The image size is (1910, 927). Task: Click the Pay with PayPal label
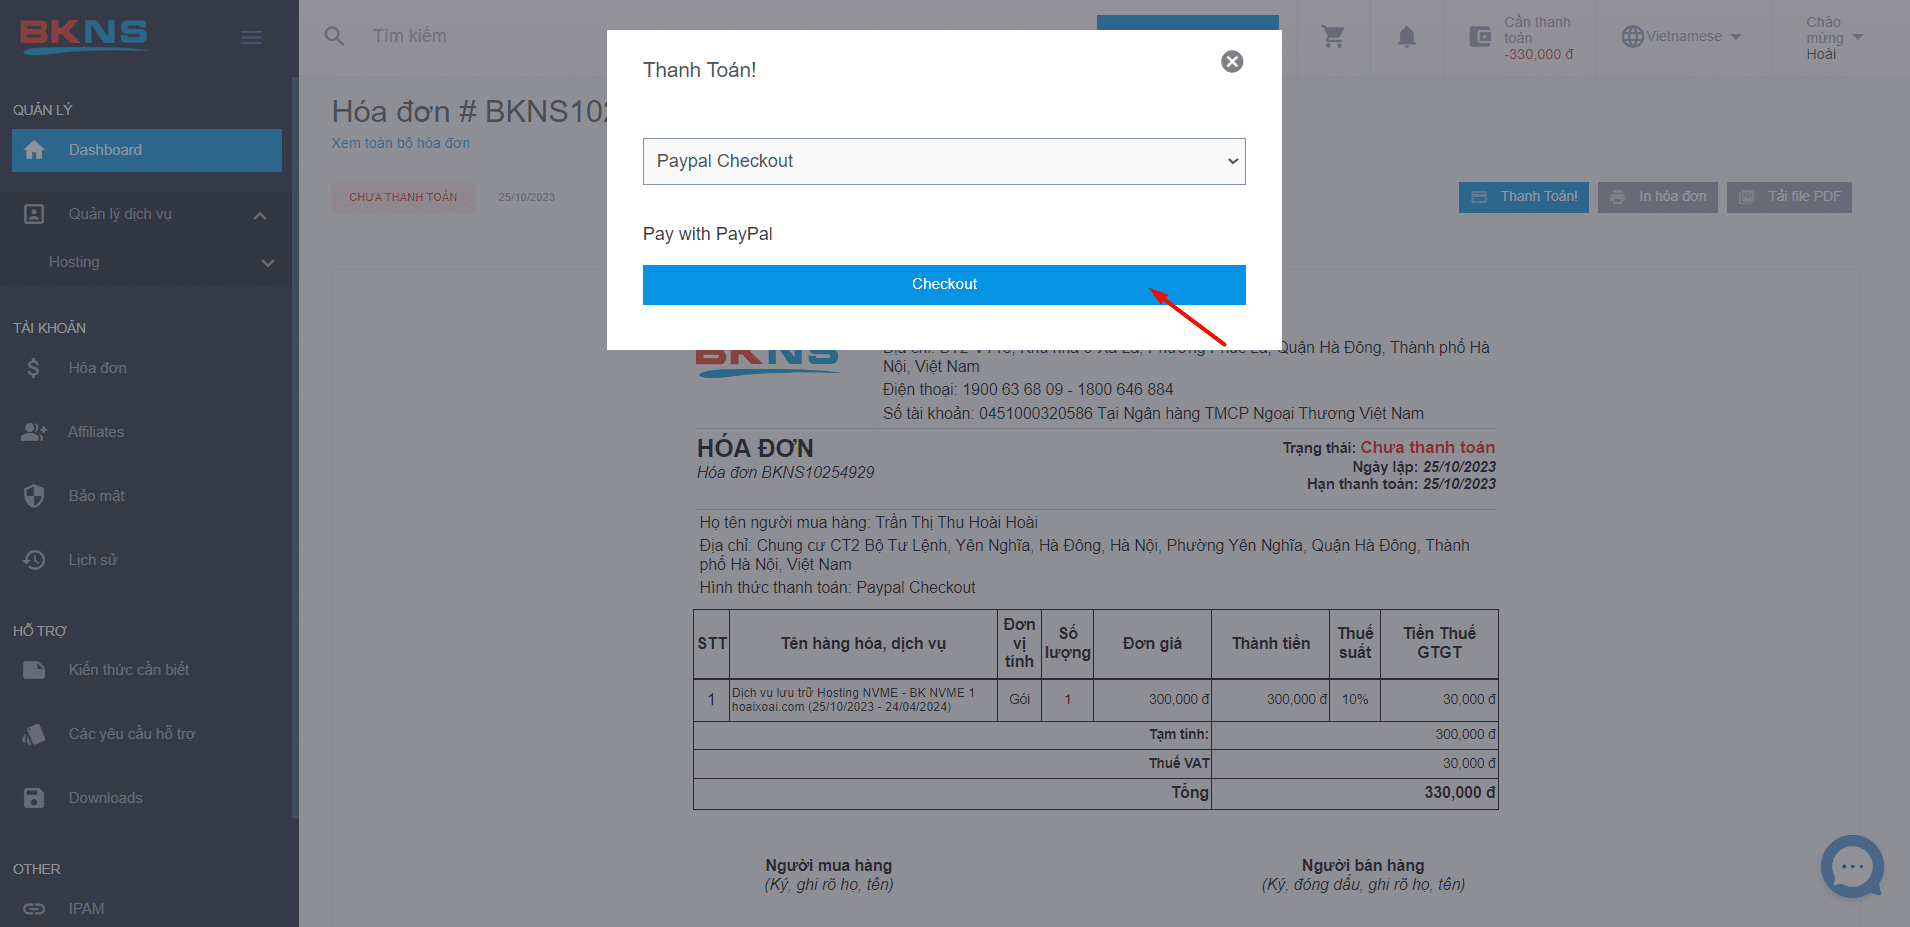[x=708, y=234]
